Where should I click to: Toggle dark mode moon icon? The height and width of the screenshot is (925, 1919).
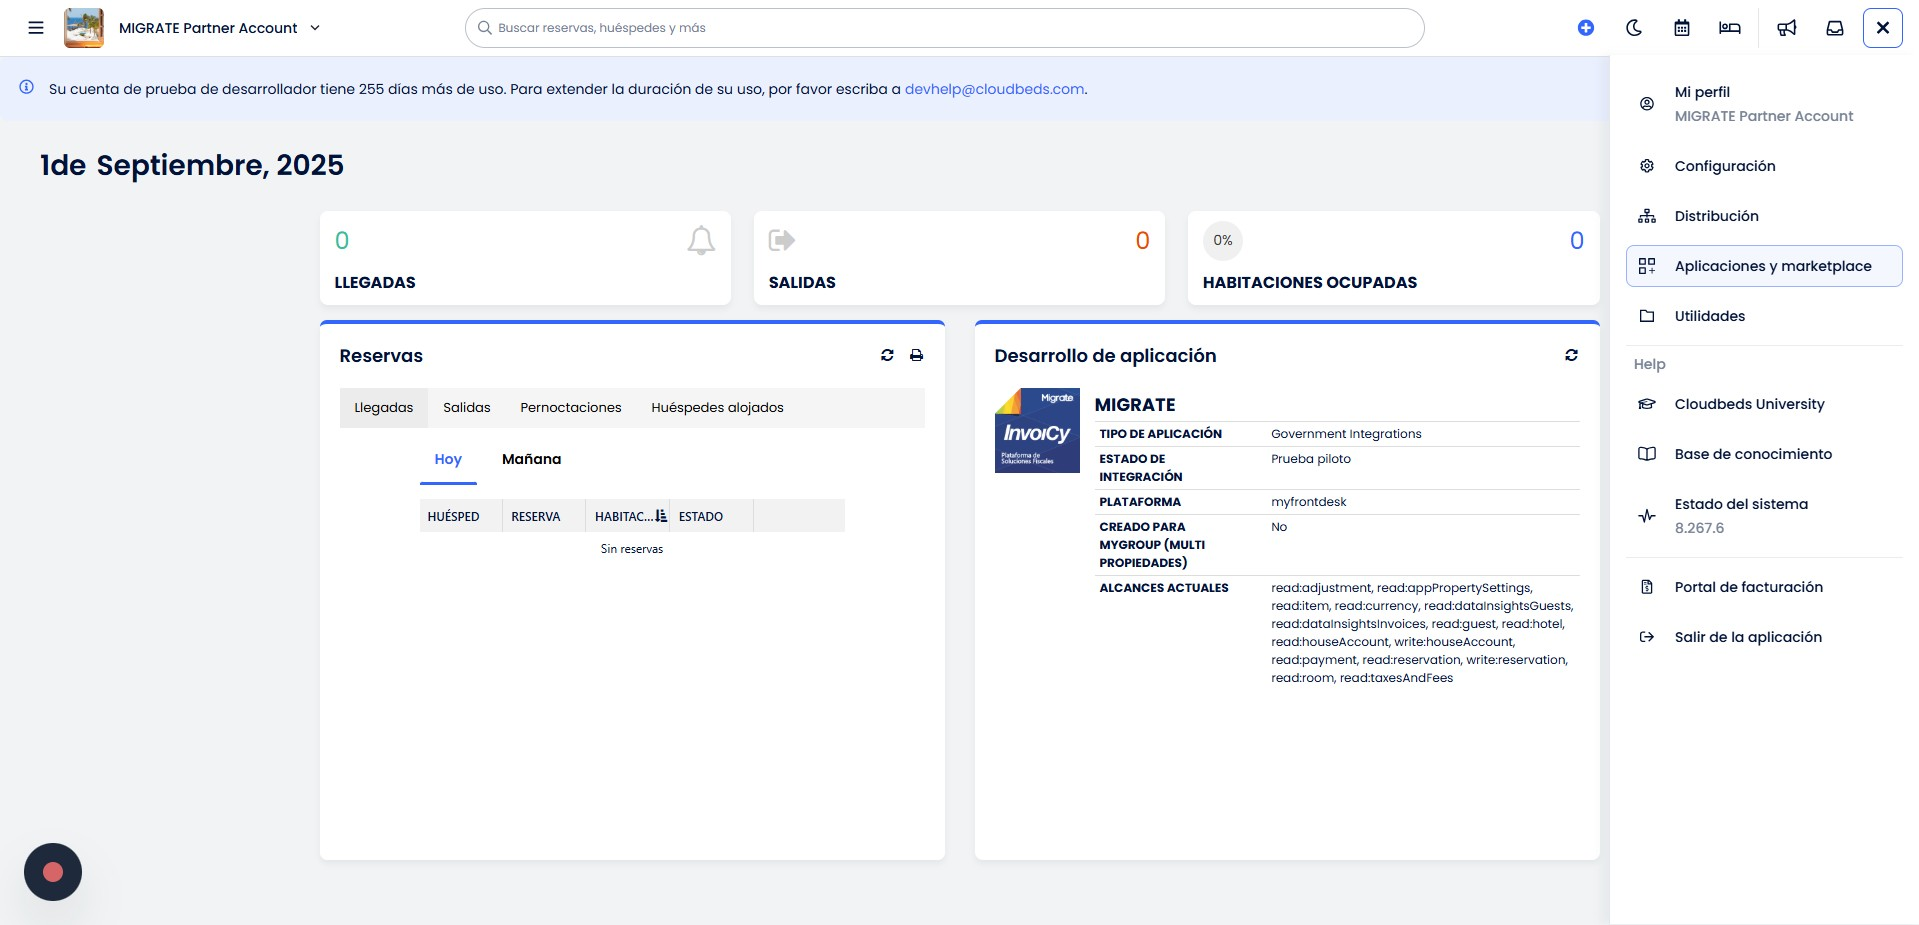[x=1634, y=28]
